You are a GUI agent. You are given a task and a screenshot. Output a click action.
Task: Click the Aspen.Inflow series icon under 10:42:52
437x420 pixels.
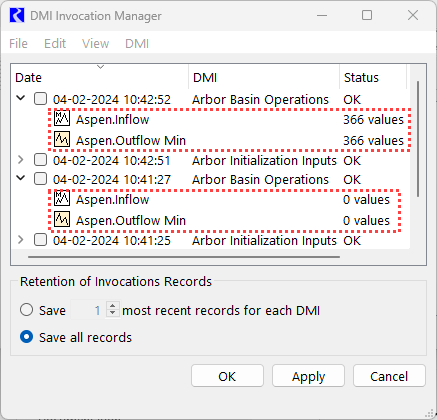(x=62, y=118)
